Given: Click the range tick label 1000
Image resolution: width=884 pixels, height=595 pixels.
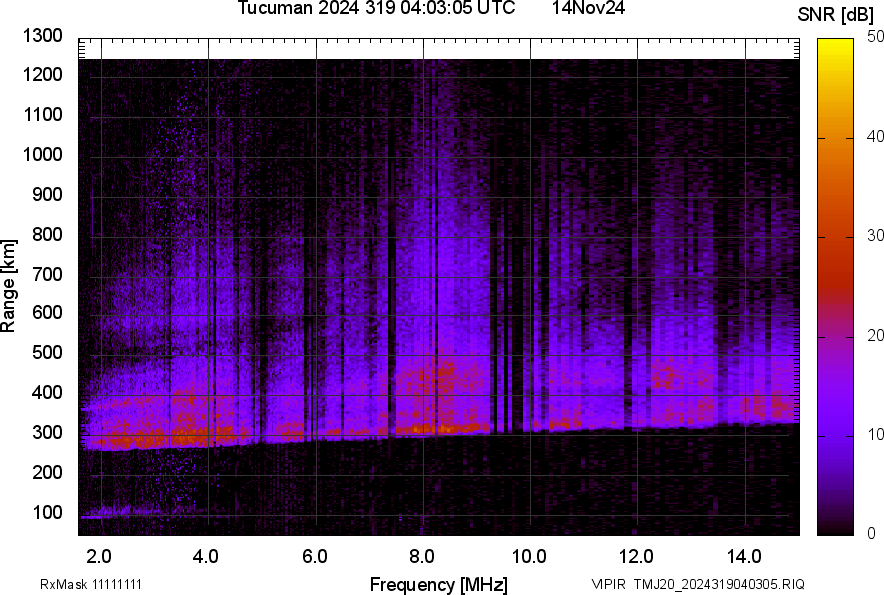Looking at the screenshot, I should point(42,155).
